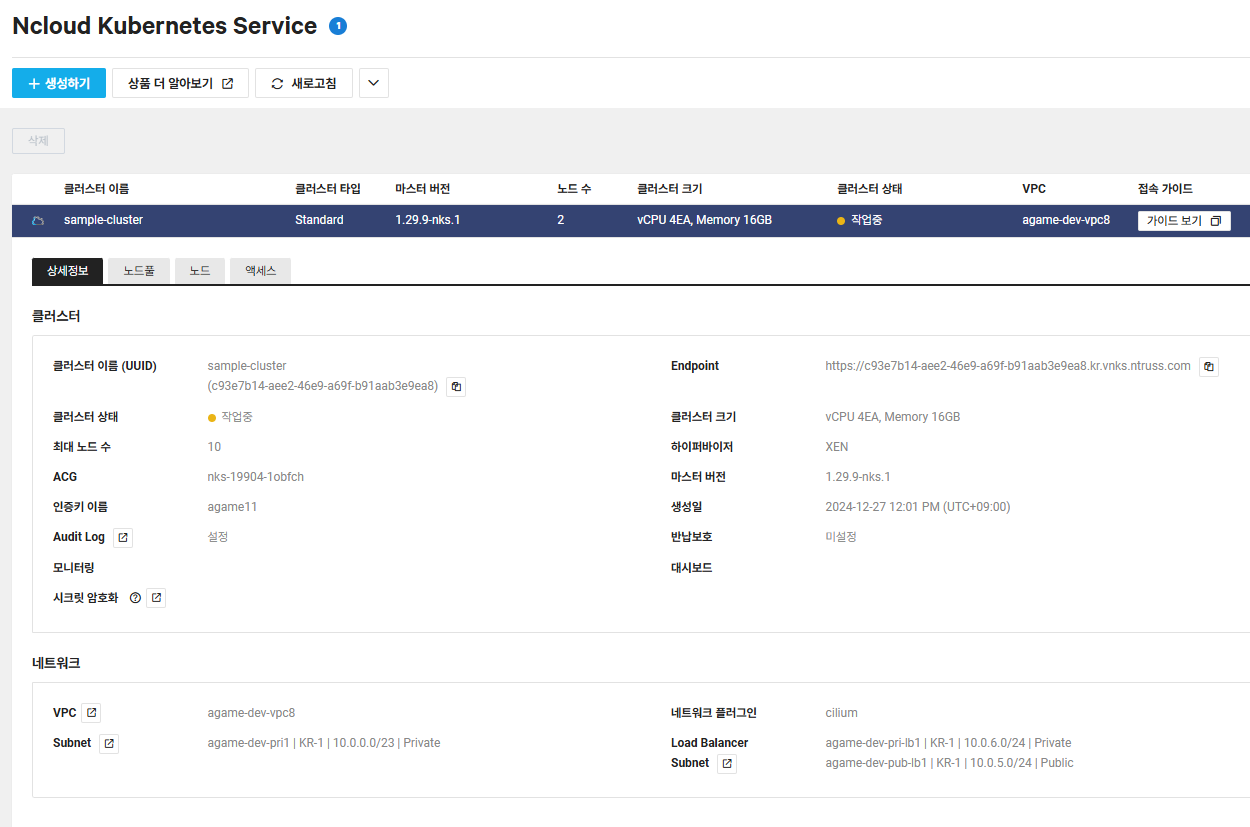Open the VPC external link icon
Screen dimensions: 1250x827
91,713
